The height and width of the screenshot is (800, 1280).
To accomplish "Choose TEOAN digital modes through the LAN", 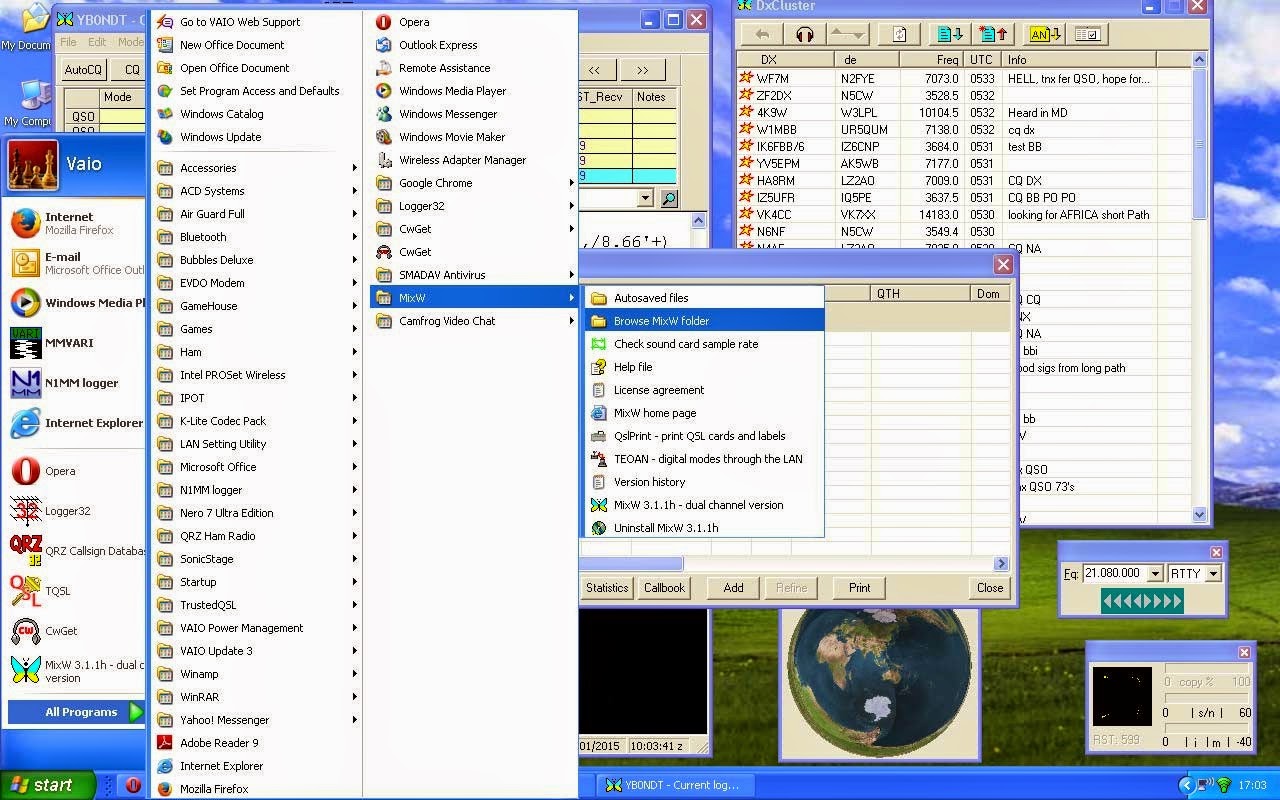I will click(704, 459).
